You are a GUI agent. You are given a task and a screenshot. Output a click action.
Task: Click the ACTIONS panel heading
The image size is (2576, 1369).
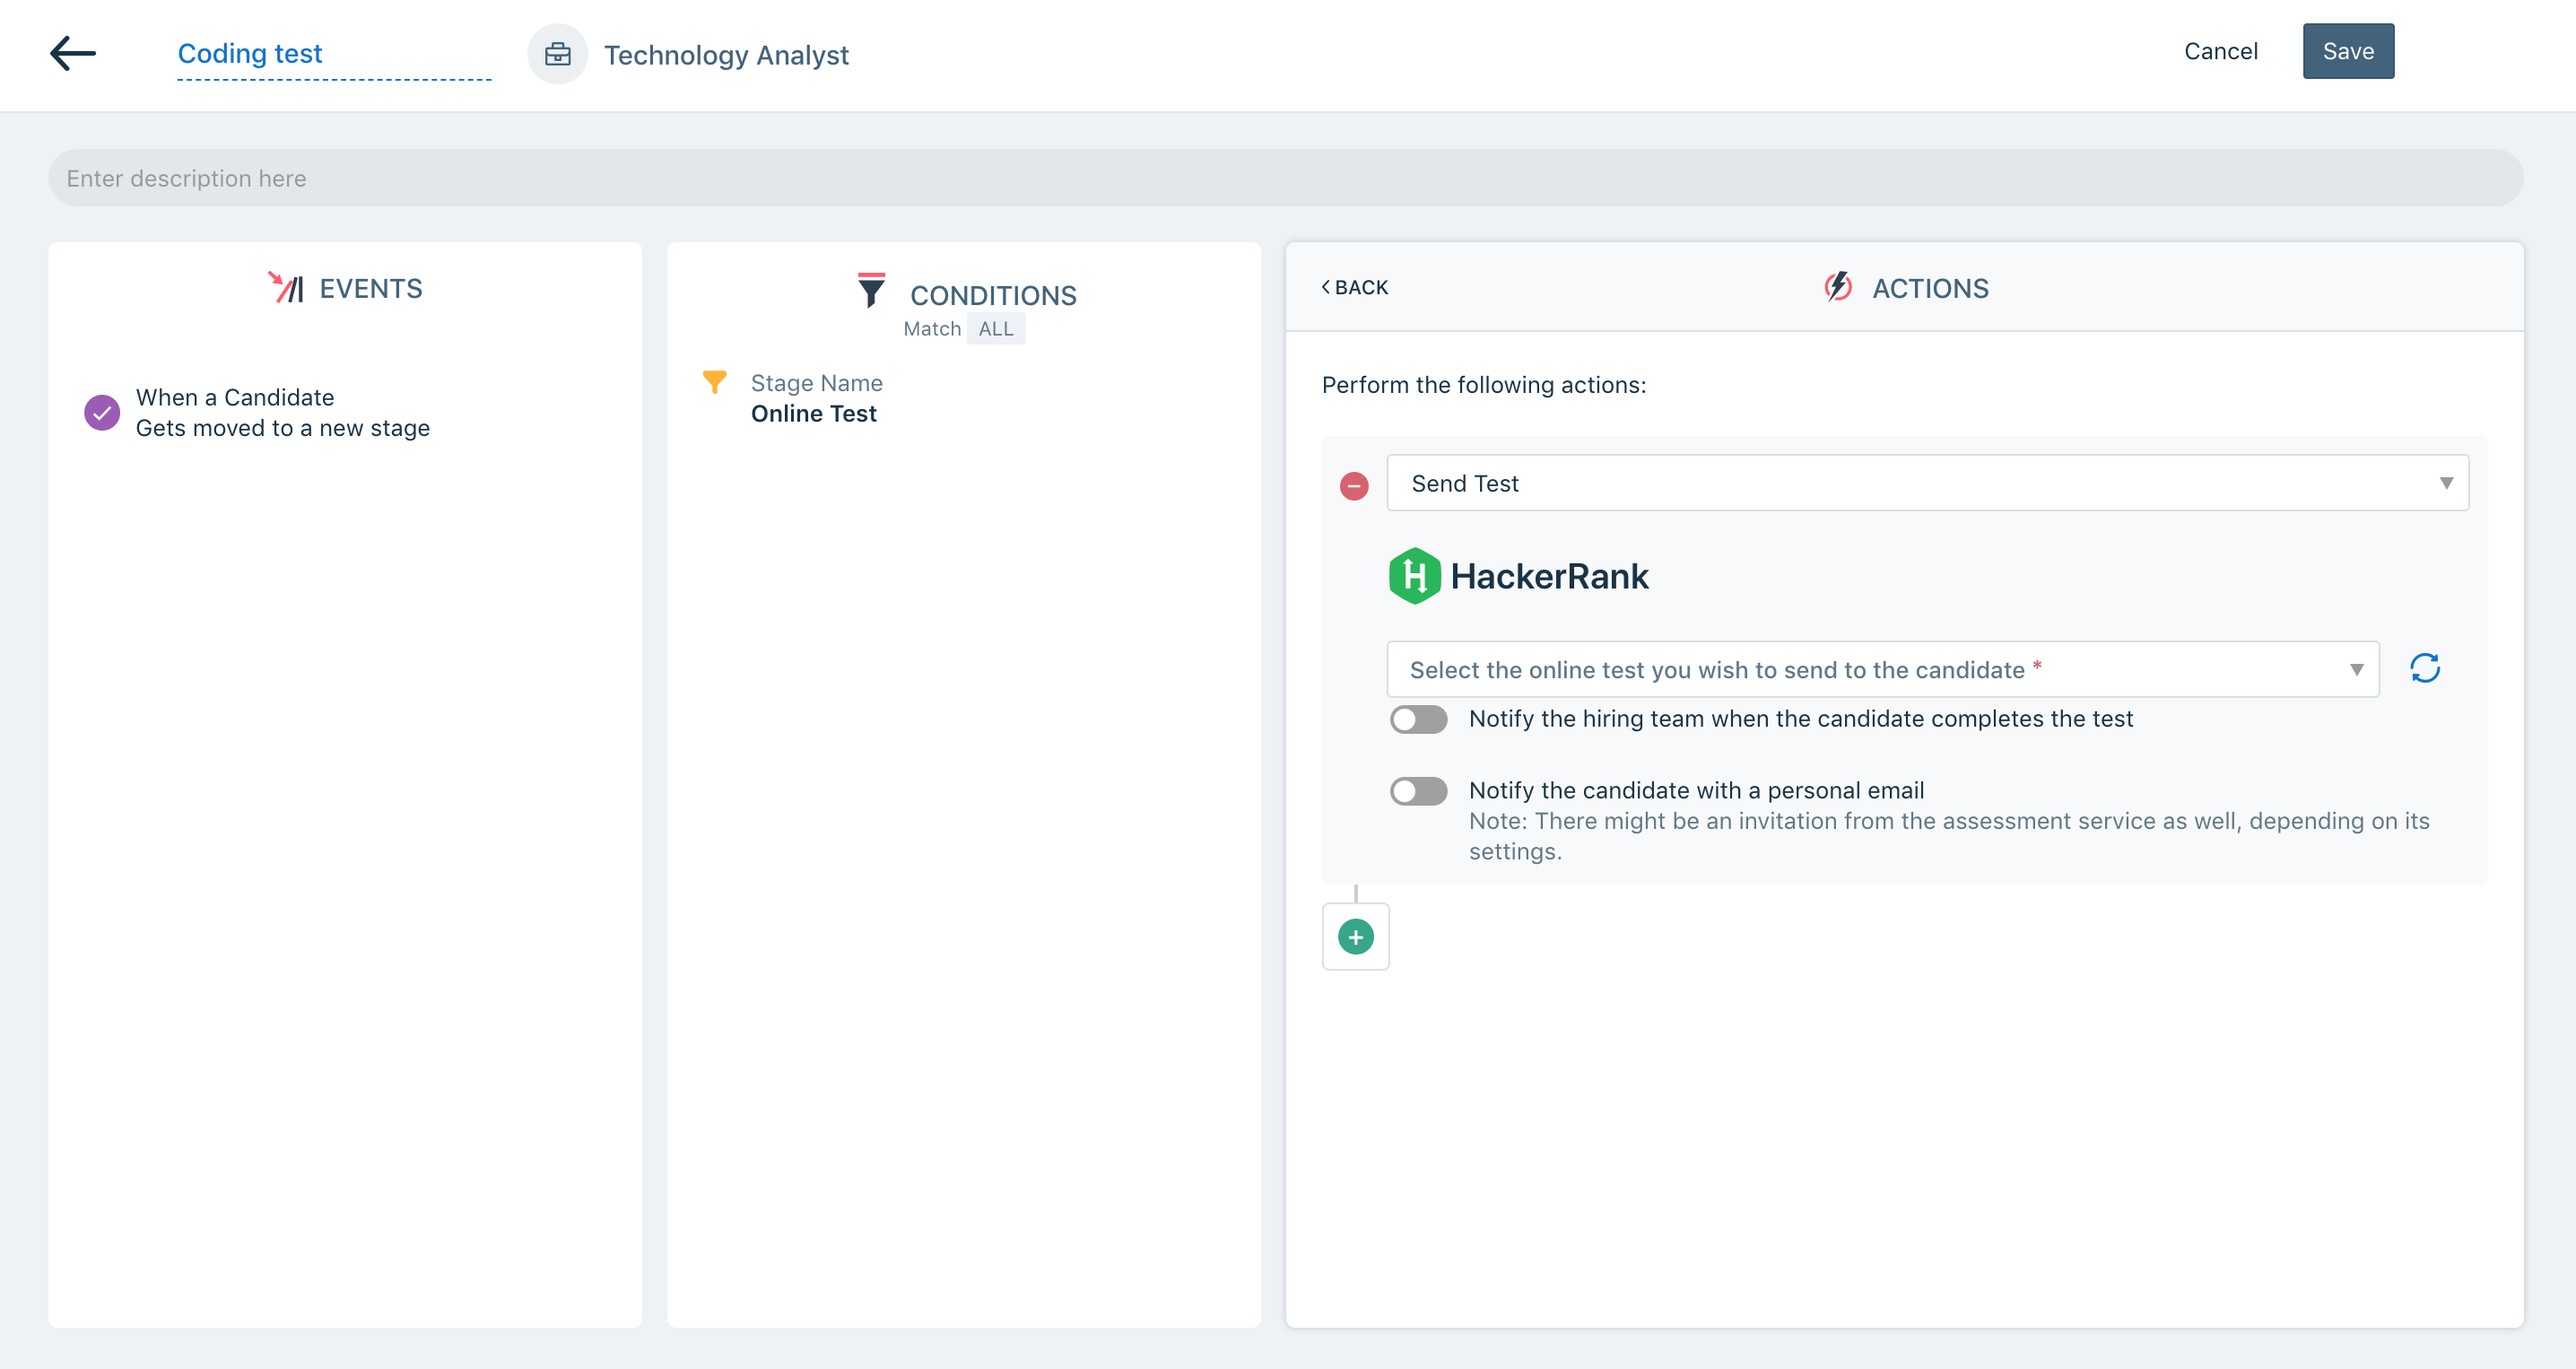click(1930, 289)
